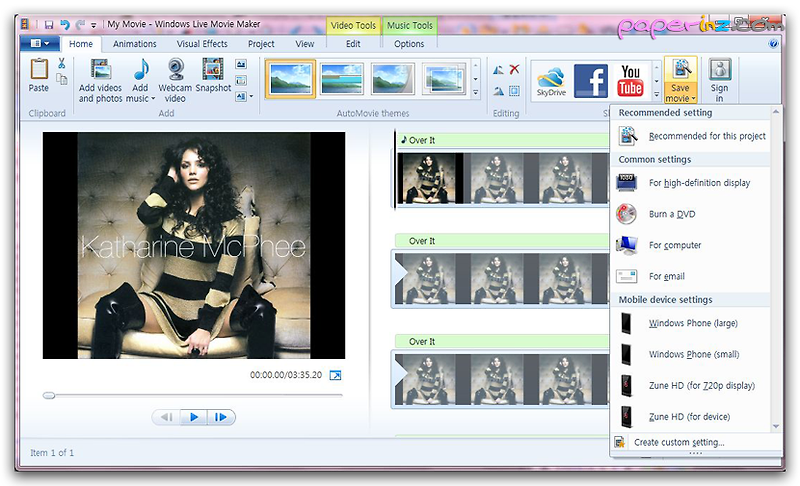Viewport: 800px width, 486px height.
Task: Click the Undo arrow in title bar
Action: [65, 24]
